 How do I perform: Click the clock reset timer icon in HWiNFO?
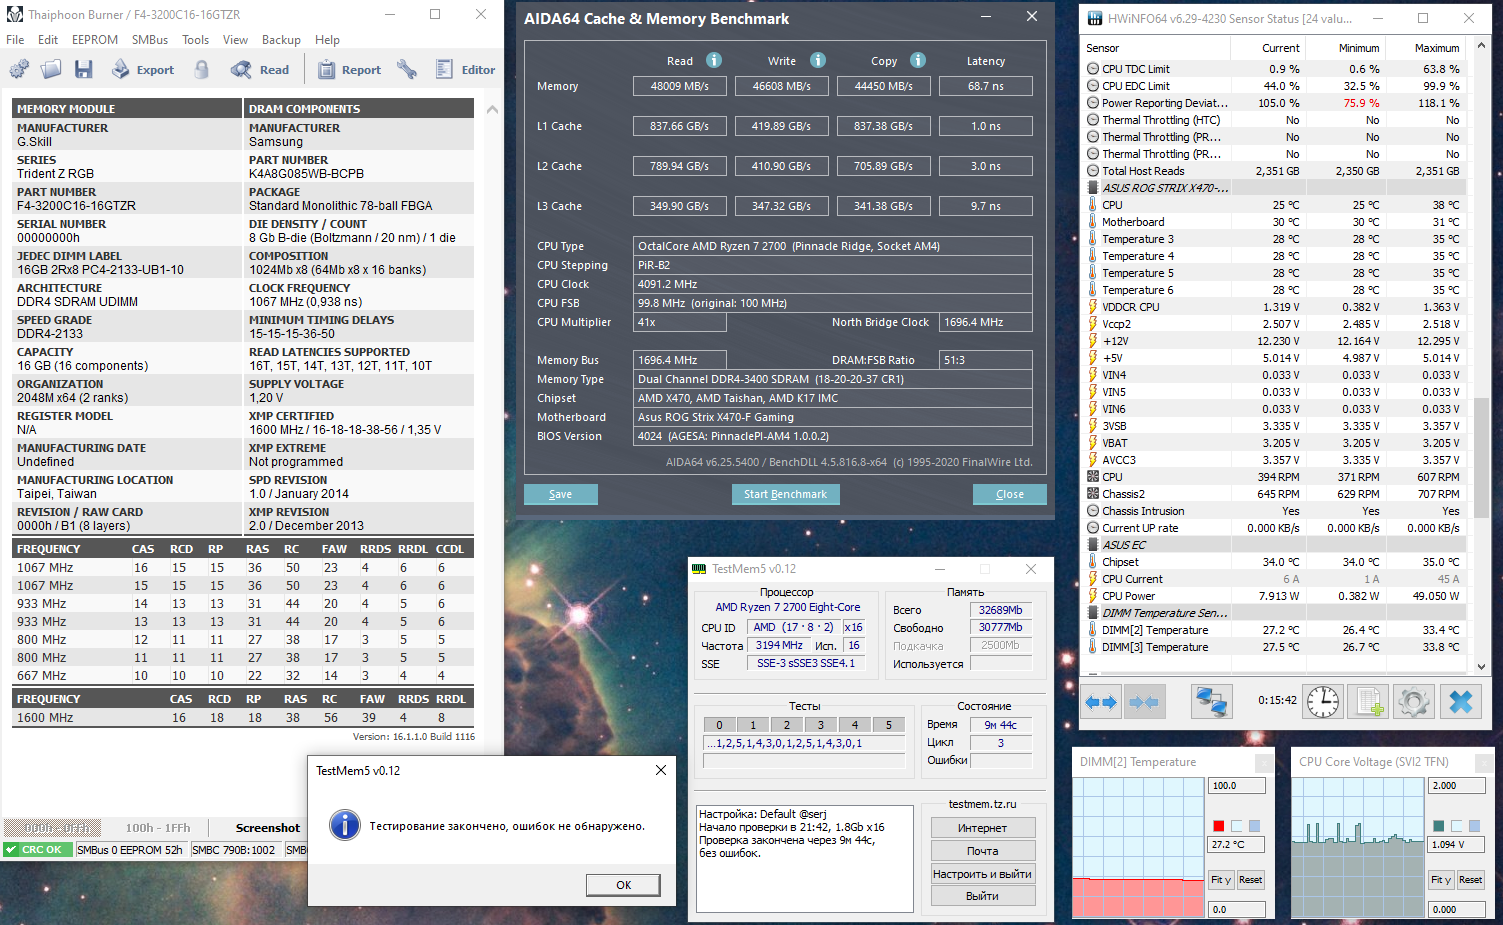pyautogui.click(x=1323, y=702)
